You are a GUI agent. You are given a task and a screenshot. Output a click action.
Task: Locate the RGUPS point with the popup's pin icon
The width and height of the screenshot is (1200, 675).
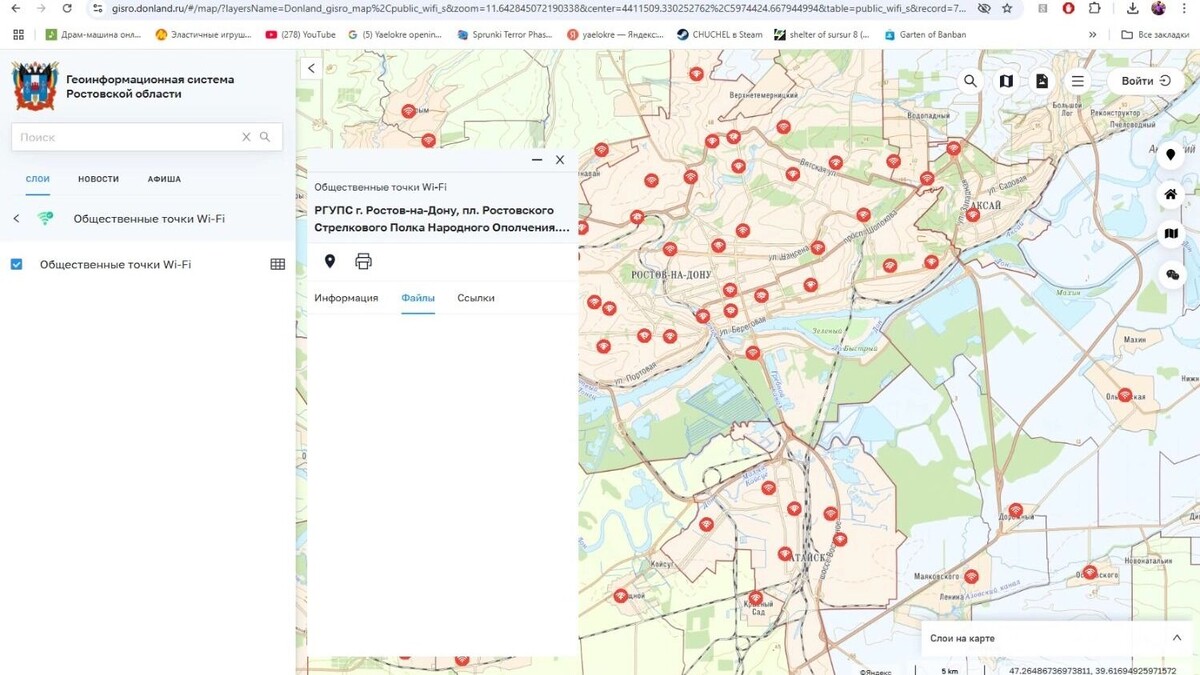tap(330, 261)
